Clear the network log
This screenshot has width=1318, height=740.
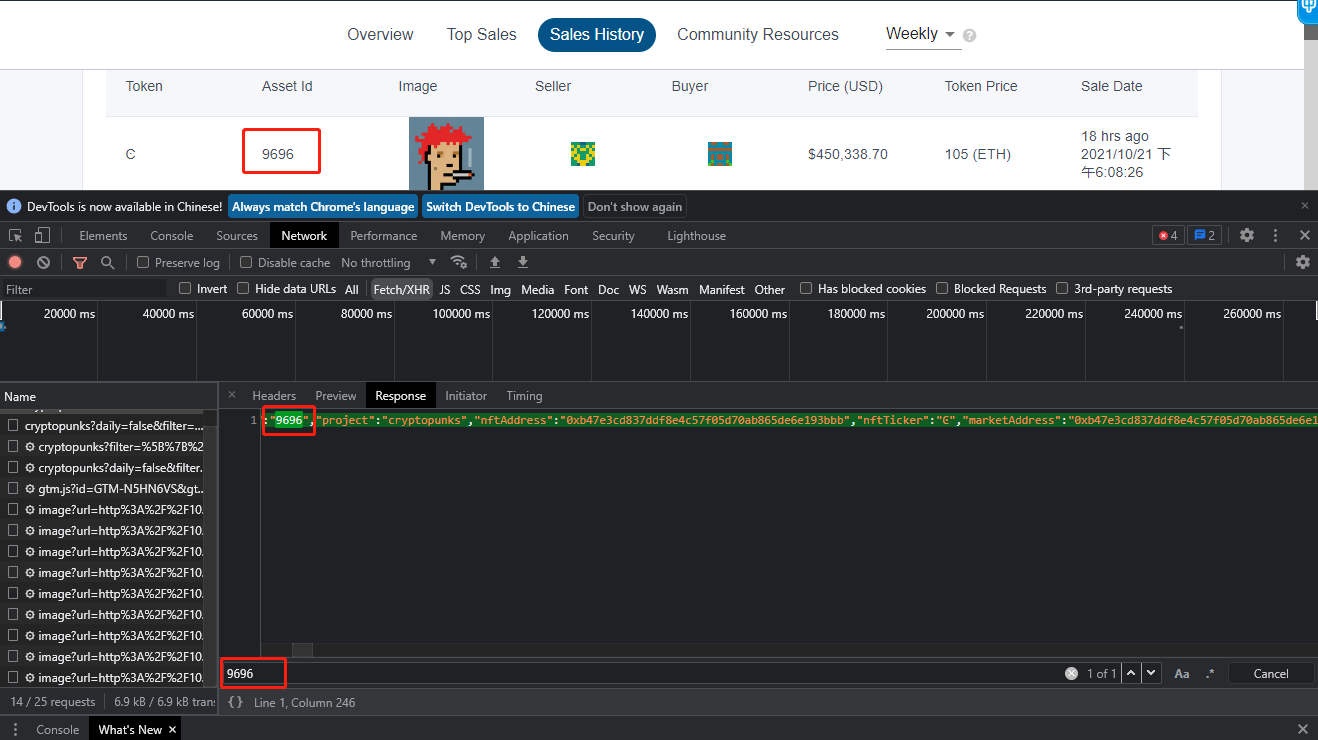click(x=43, y=262)
